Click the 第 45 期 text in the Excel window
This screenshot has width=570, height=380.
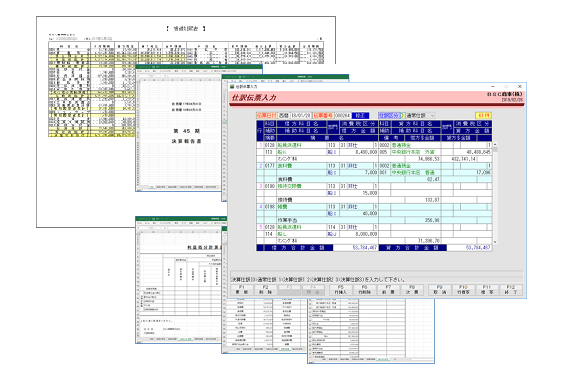click(x=186, y=131)
